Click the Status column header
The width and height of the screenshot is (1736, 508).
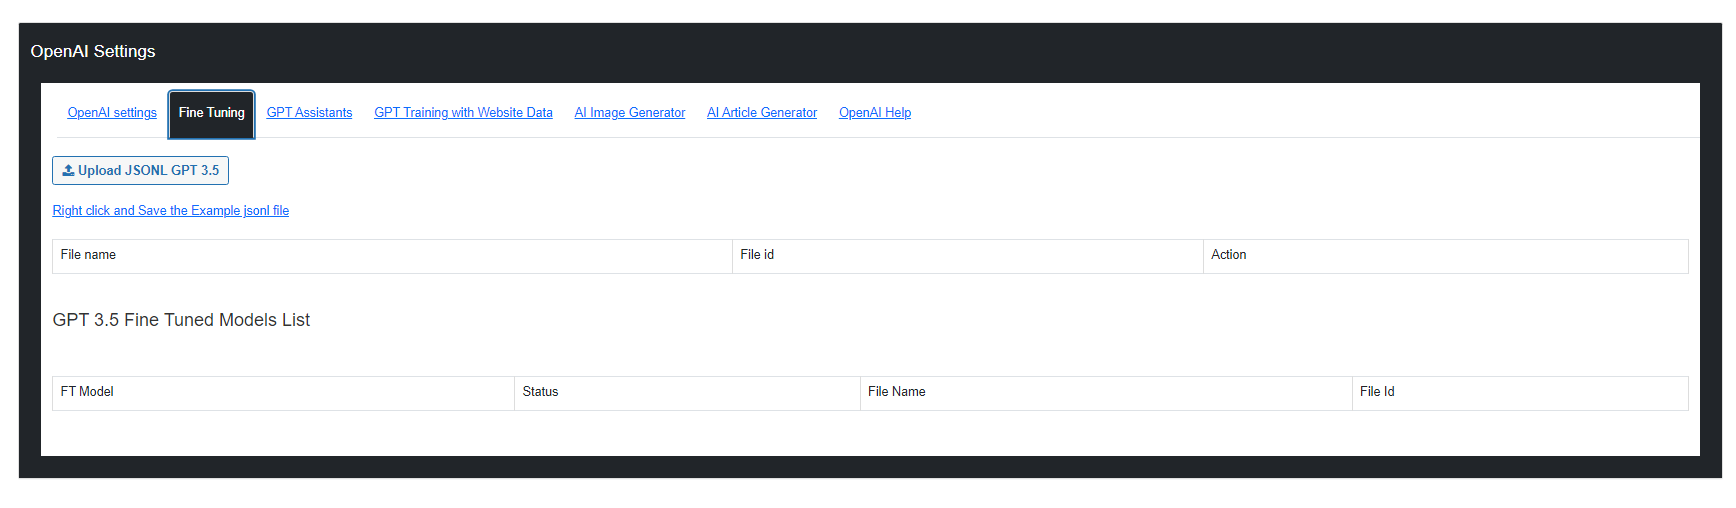point(687,393)
